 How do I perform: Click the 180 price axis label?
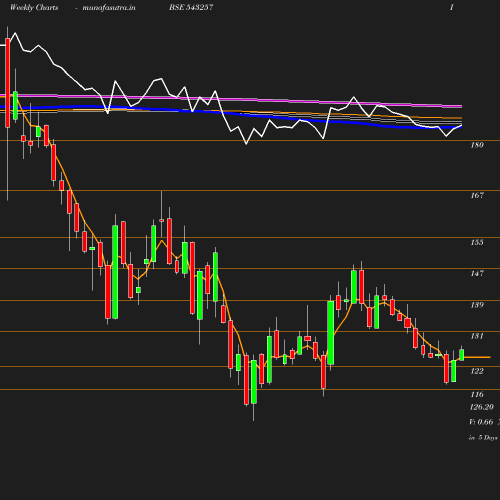[477, 145]
